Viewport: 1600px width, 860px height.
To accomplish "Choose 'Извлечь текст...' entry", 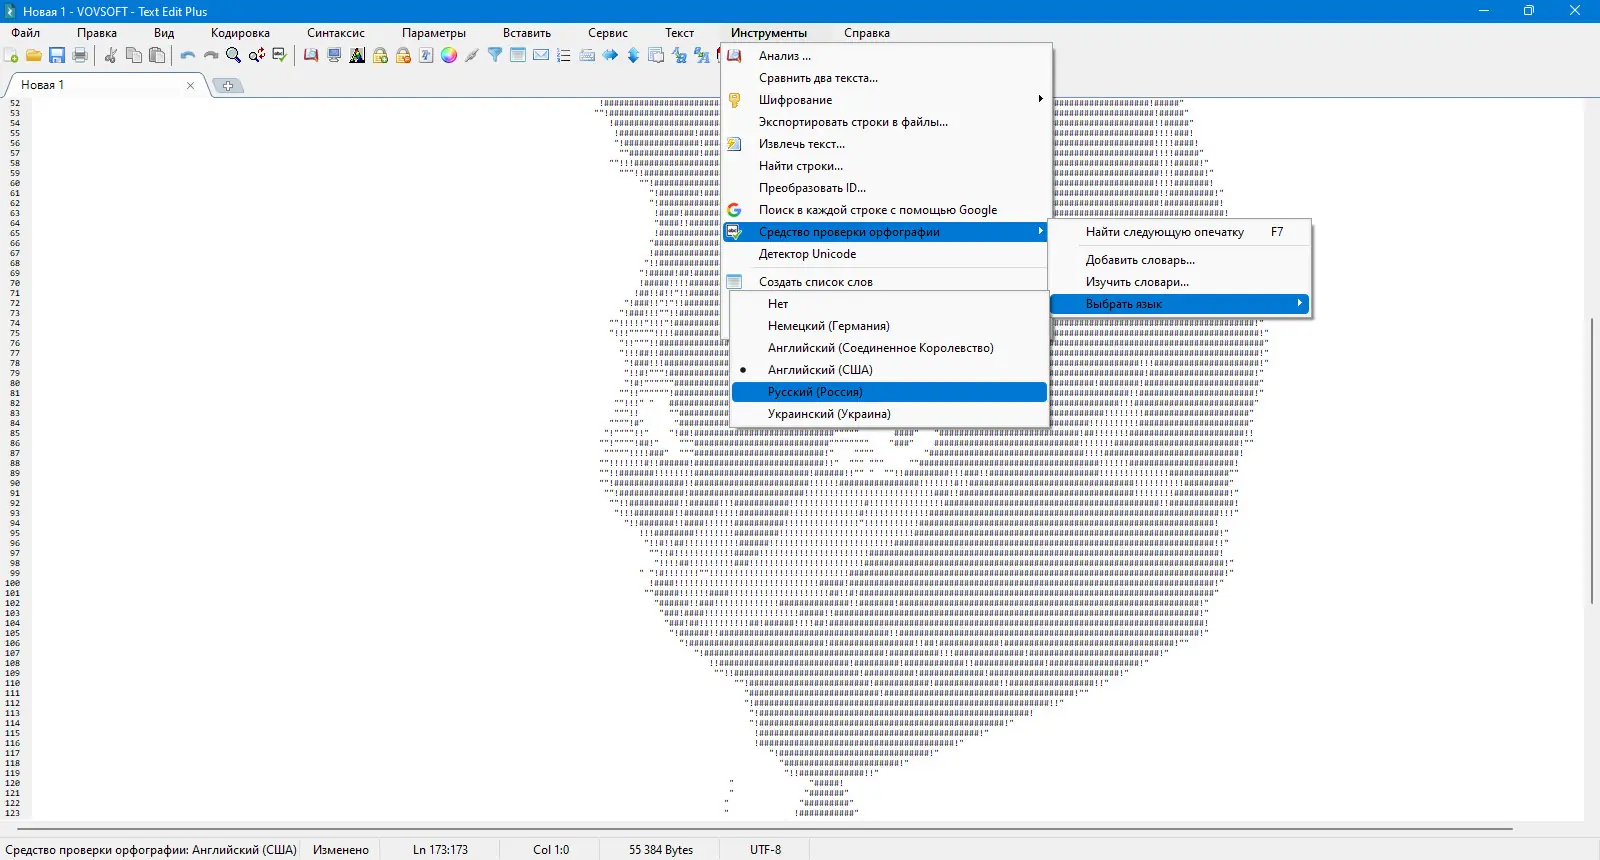I will (885, 144).
